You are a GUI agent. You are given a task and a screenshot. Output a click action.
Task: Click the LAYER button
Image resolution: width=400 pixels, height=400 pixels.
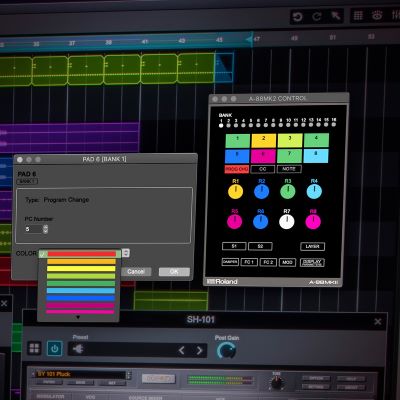click(x=312, y=246)
